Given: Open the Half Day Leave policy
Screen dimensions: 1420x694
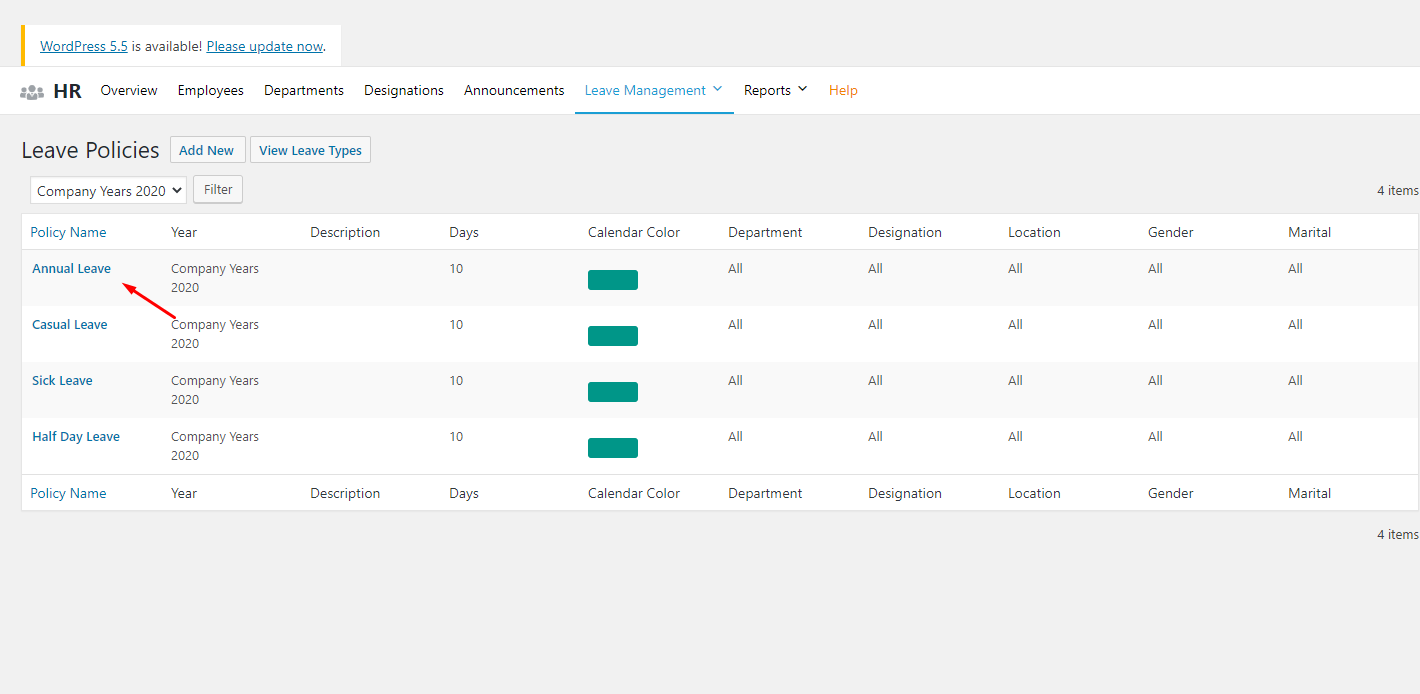Looking at the screenshot, I should pyautogui.click(x=75, y=436).
